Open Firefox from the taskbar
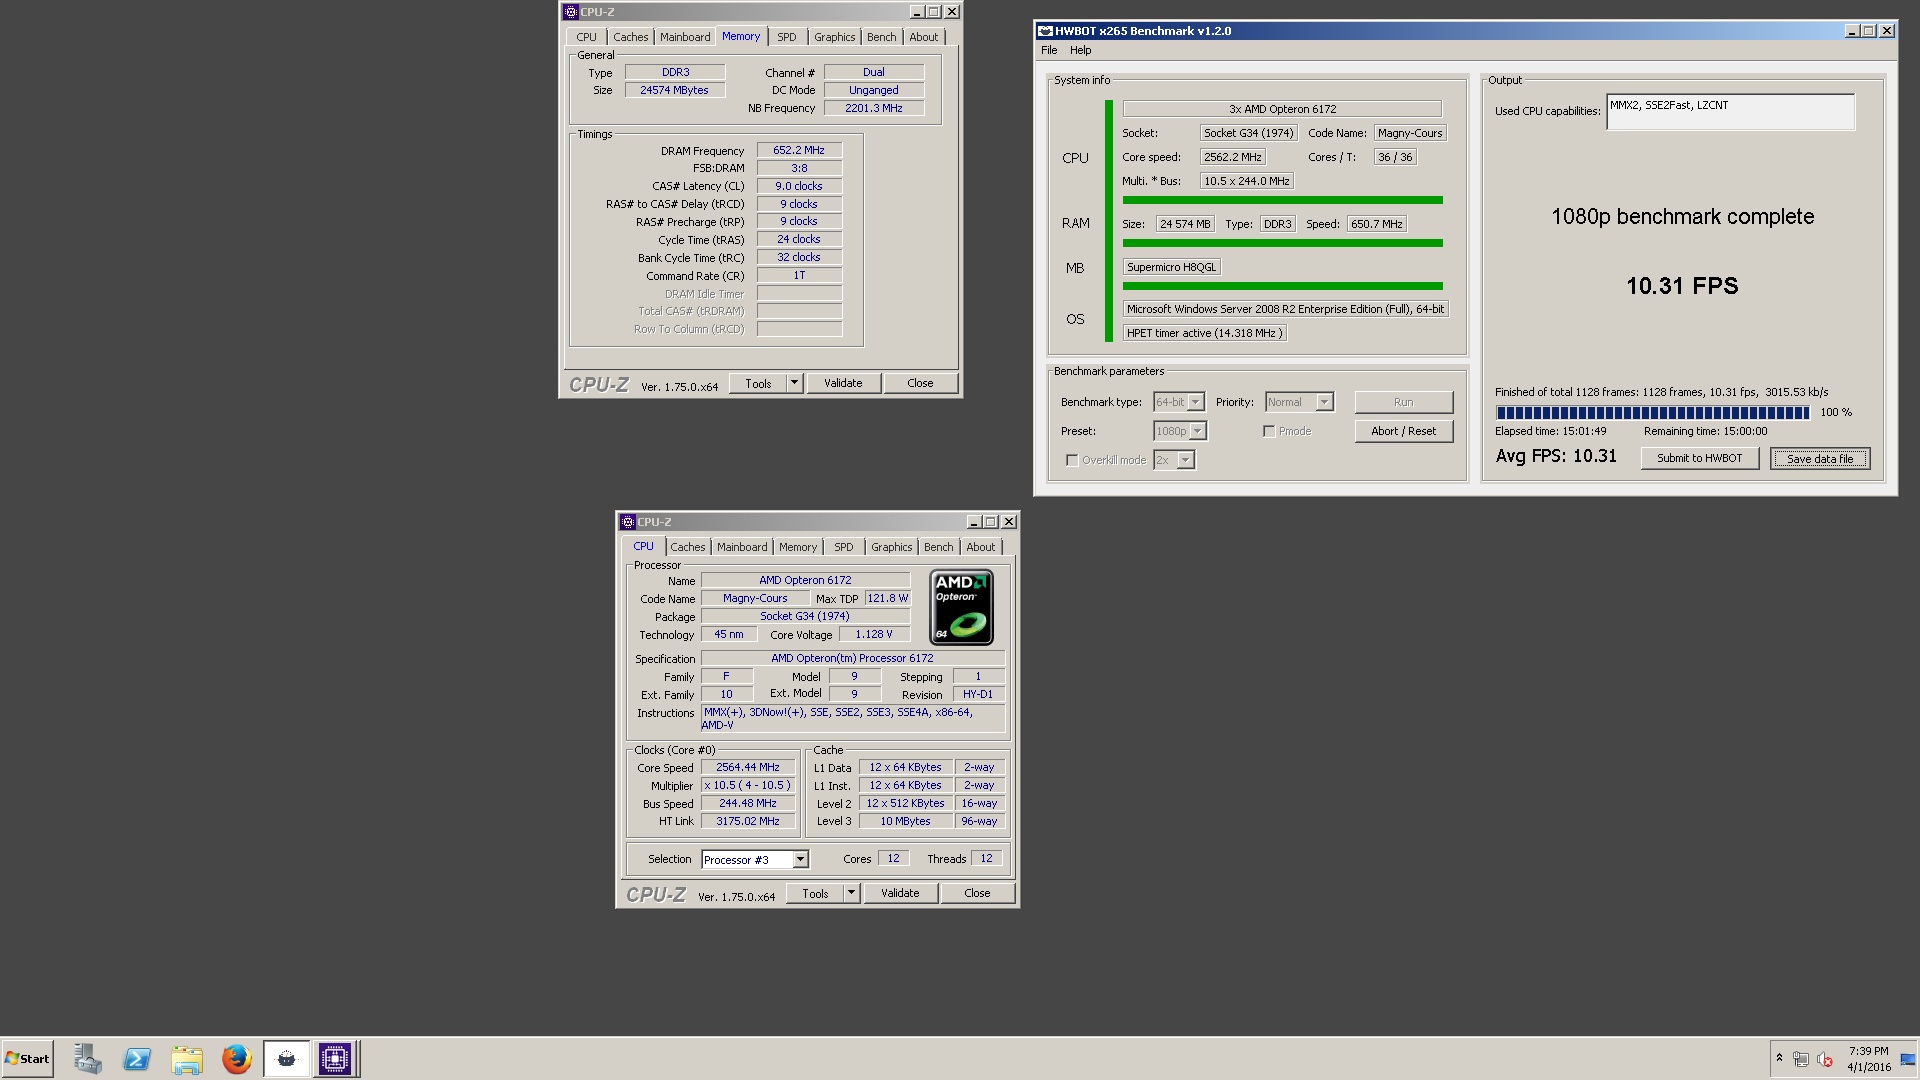The image size is (1920, 1080). tap(237, 1058)
